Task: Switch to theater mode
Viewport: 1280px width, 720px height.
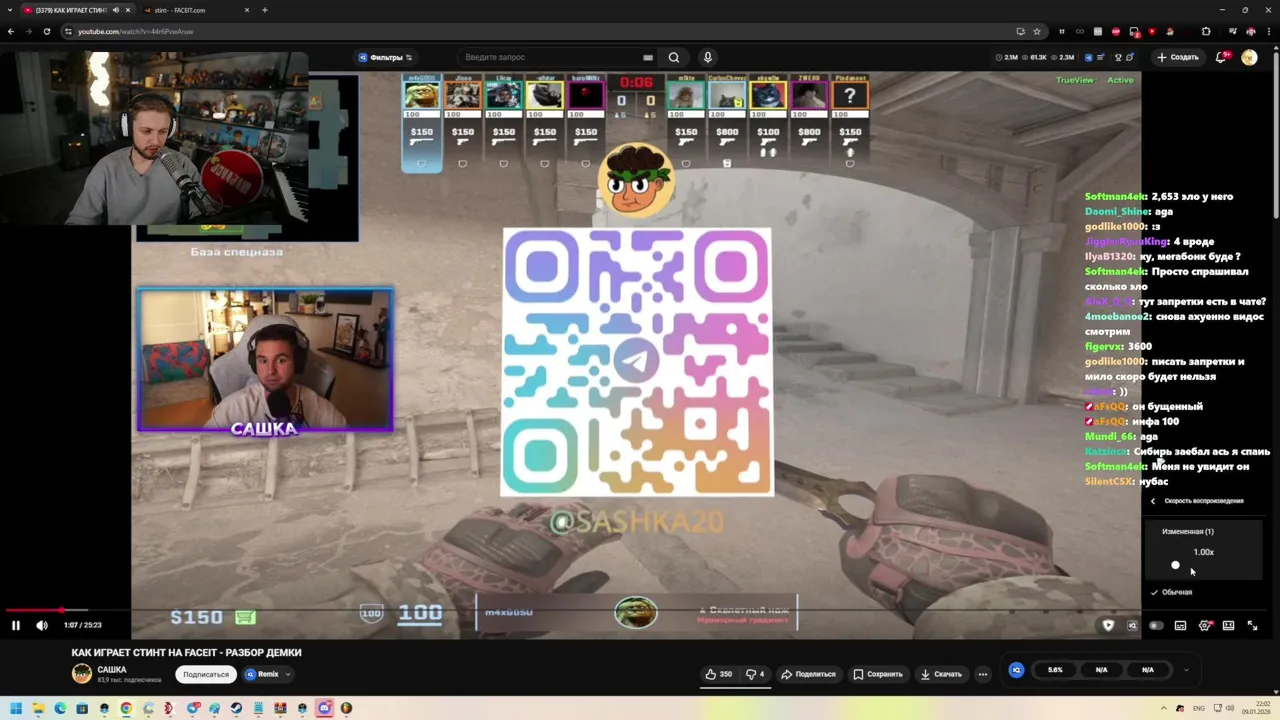Action: pyautogui.click(x=1228, y=625)
